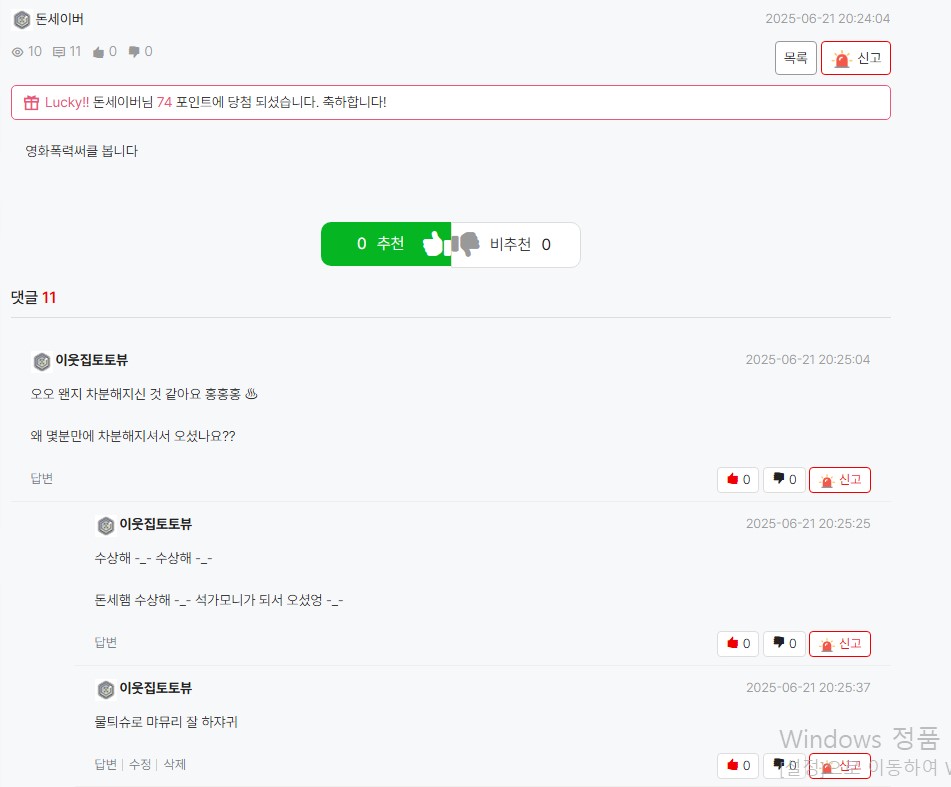Image resolution: width=951 pixels, height=787 pixels.
Task: Click the green 추천 thumbs-up button
Action: coord(386,244)
